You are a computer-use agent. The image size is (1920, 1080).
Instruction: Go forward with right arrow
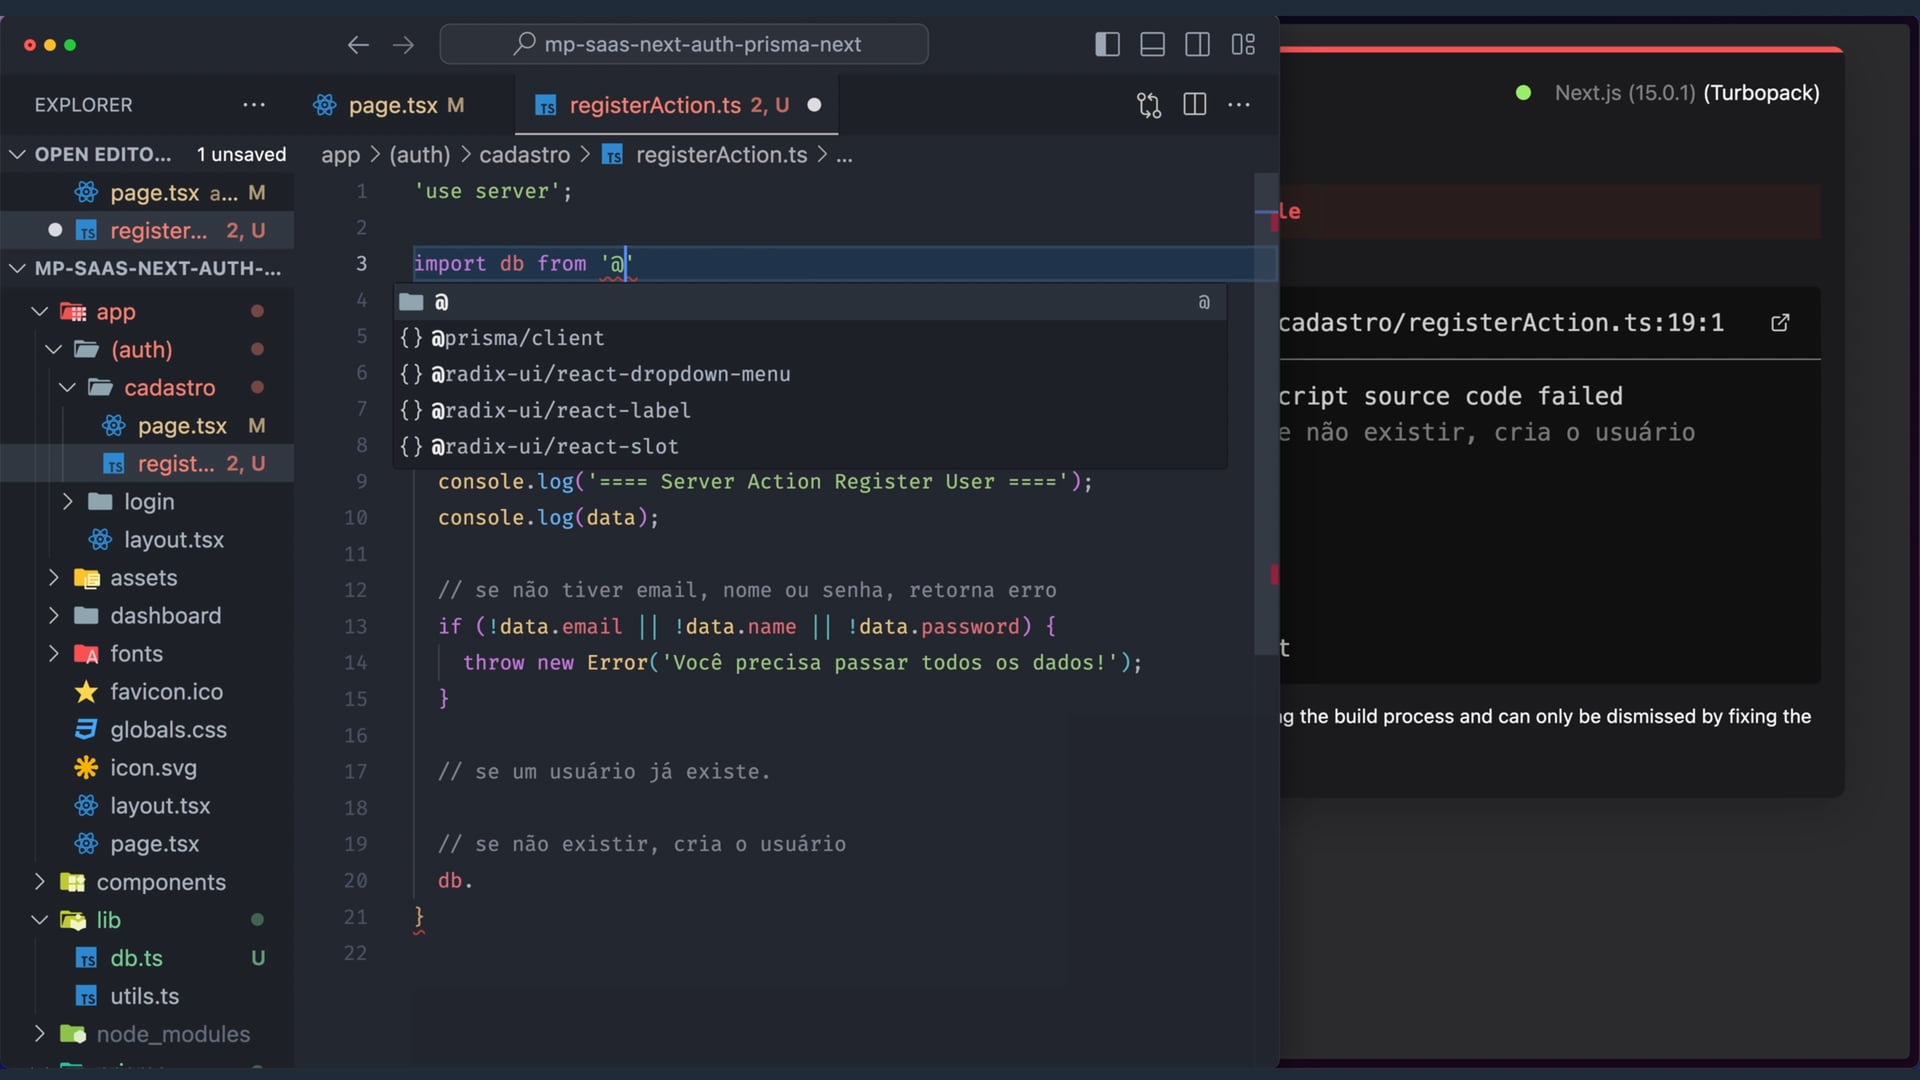[403, 44]
